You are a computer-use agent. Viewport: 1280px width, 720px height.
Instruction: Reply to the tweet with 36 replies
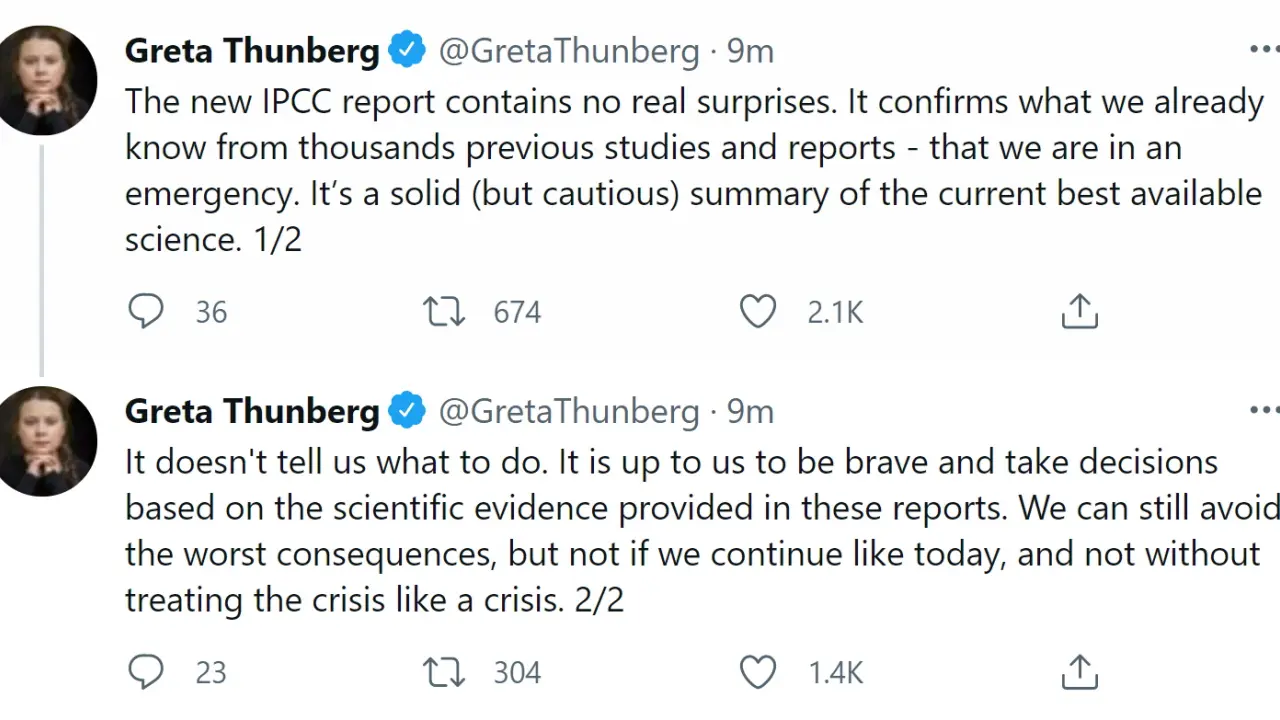pos(146,312)
